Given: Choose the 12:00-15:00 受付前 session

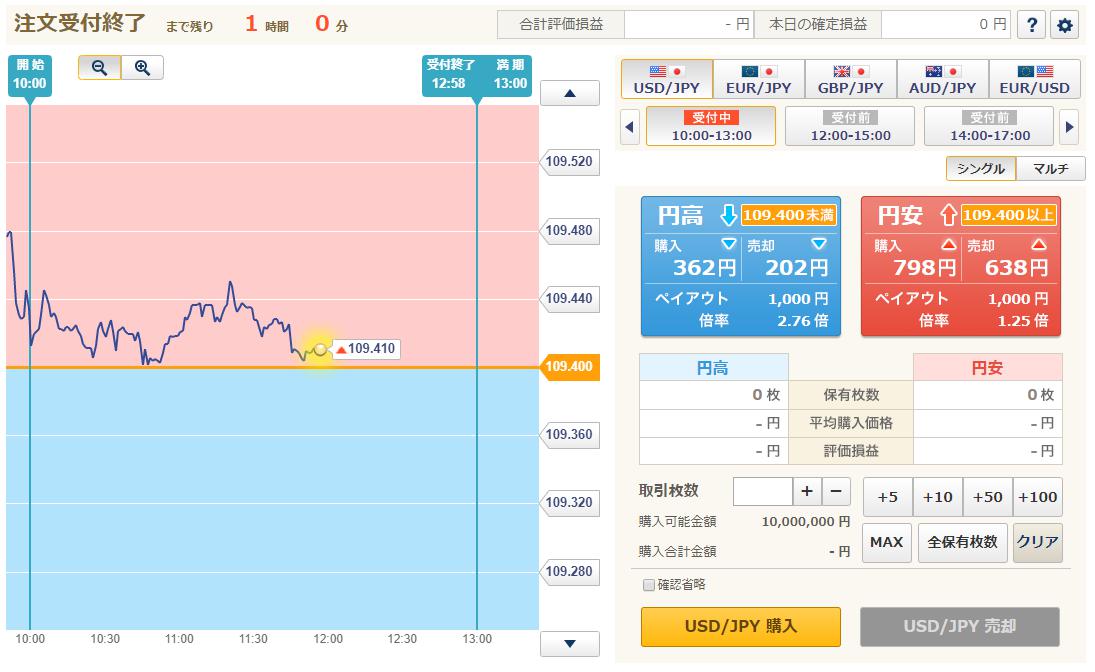Looking at the screenshot, I should pos(850,126).
